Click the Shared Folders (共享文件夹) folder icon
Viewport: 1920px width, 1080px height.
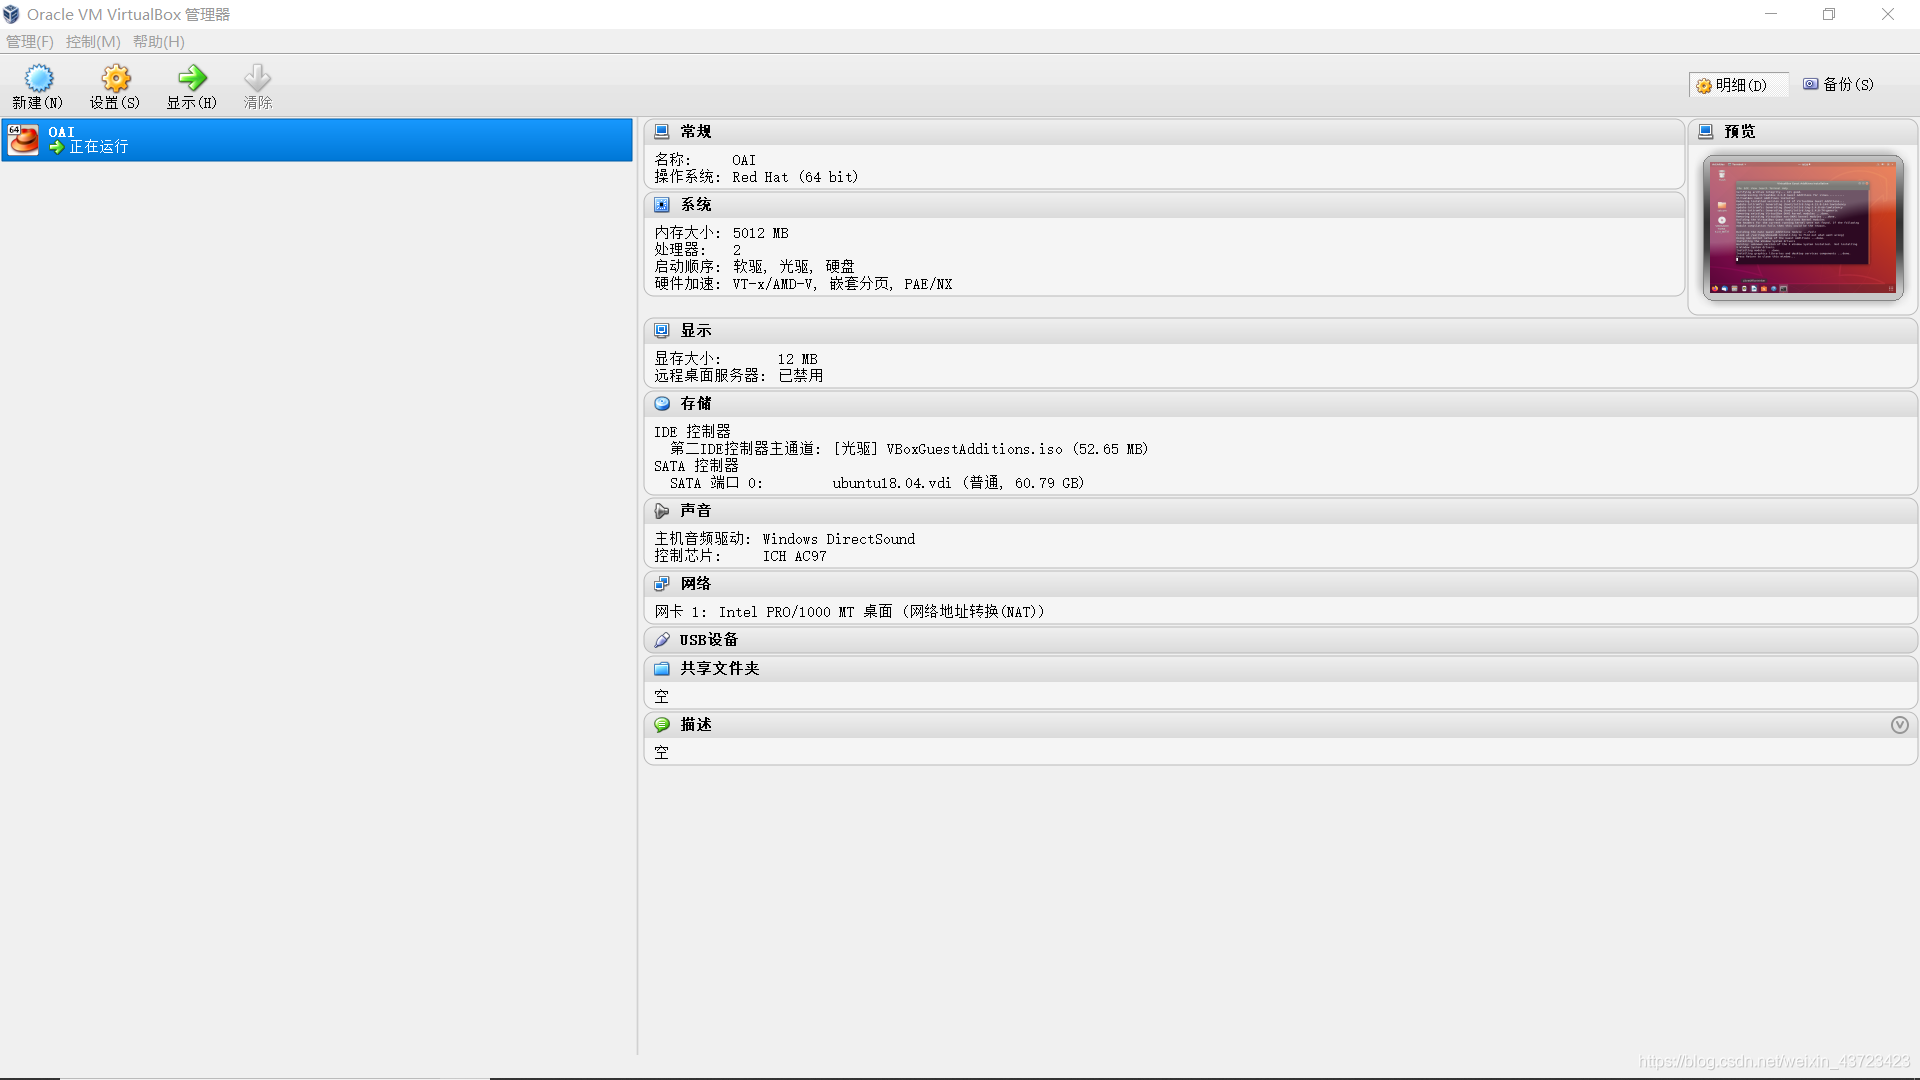click(x=662, y=668)
